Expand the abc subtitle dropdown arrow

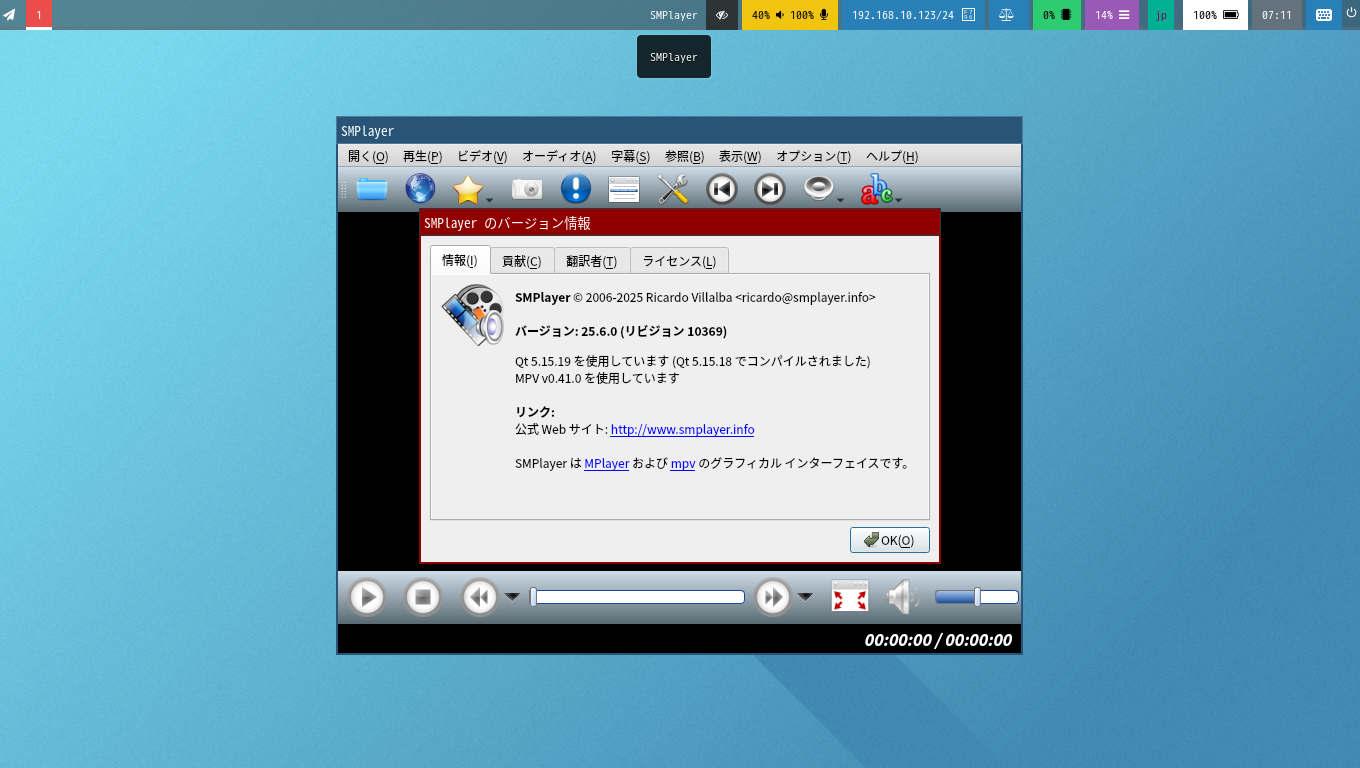[899, 200]
